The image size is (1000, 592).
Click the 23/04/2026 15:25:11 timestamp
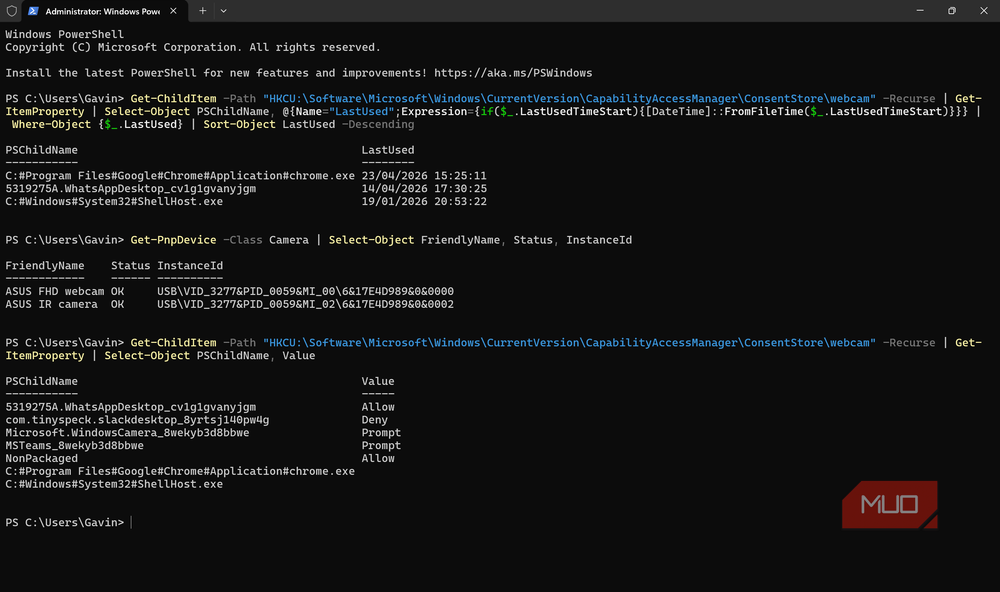click(424, 175)
